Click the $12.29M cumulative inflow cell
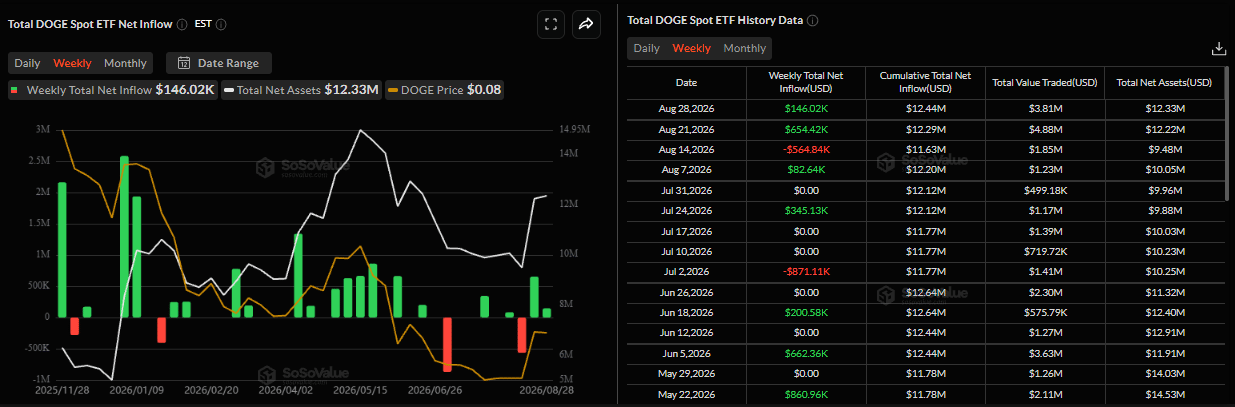Image resolution: width=1235 pixels, height=407 pixels. tap(925, 129)
